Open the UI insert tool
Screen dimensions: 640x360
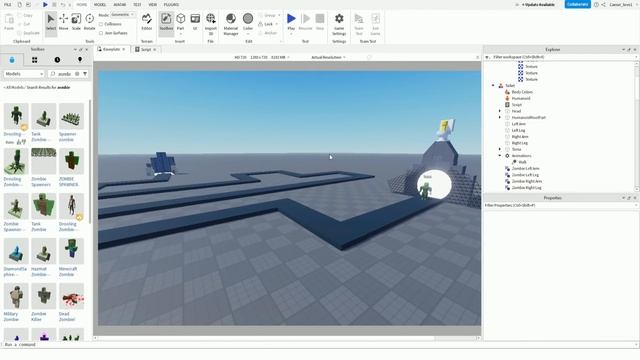coord(195,22)
